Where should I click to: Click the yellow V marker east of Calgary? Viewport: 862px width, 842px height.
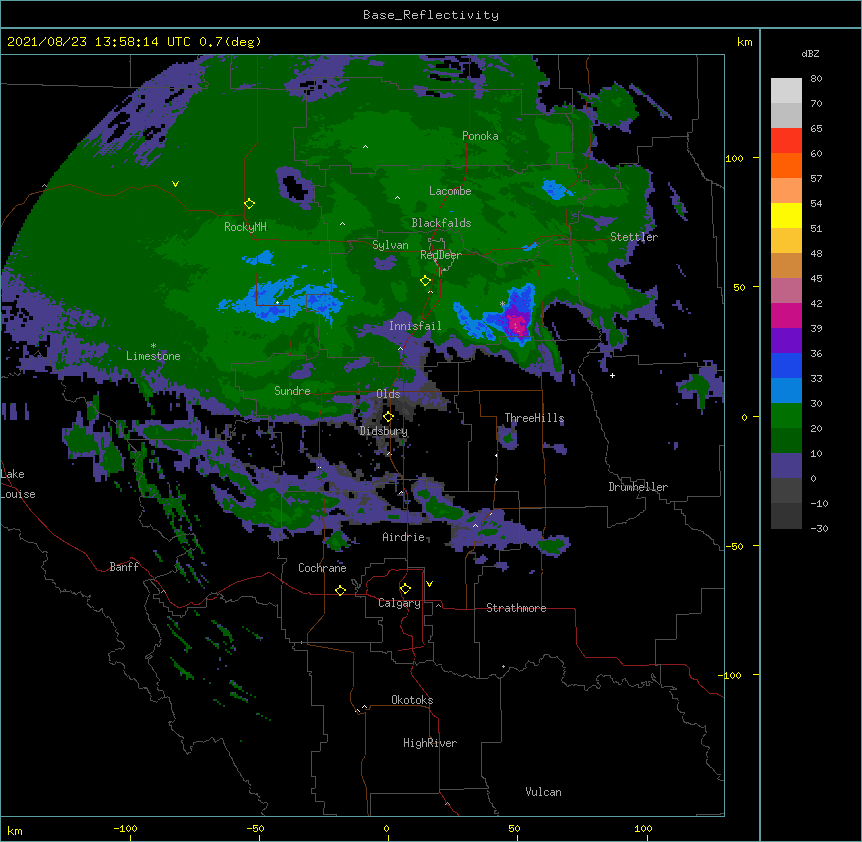(429, 584)
